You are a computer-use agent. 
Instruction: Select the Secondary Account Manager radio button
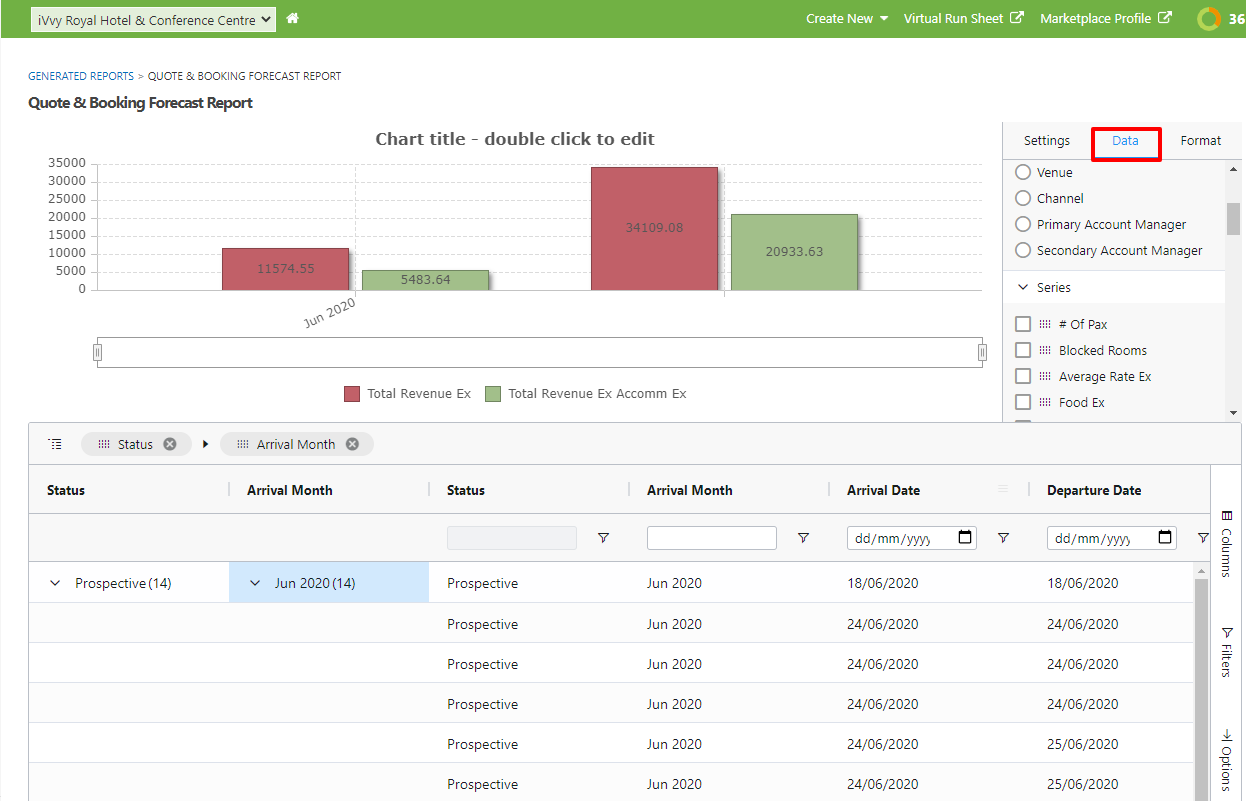(x=1023, y=250)
